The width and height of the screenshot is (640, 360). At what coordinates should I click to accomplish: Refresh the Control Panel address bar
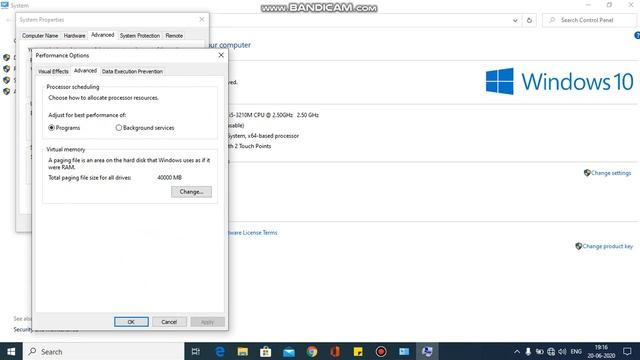click(529, 20)
